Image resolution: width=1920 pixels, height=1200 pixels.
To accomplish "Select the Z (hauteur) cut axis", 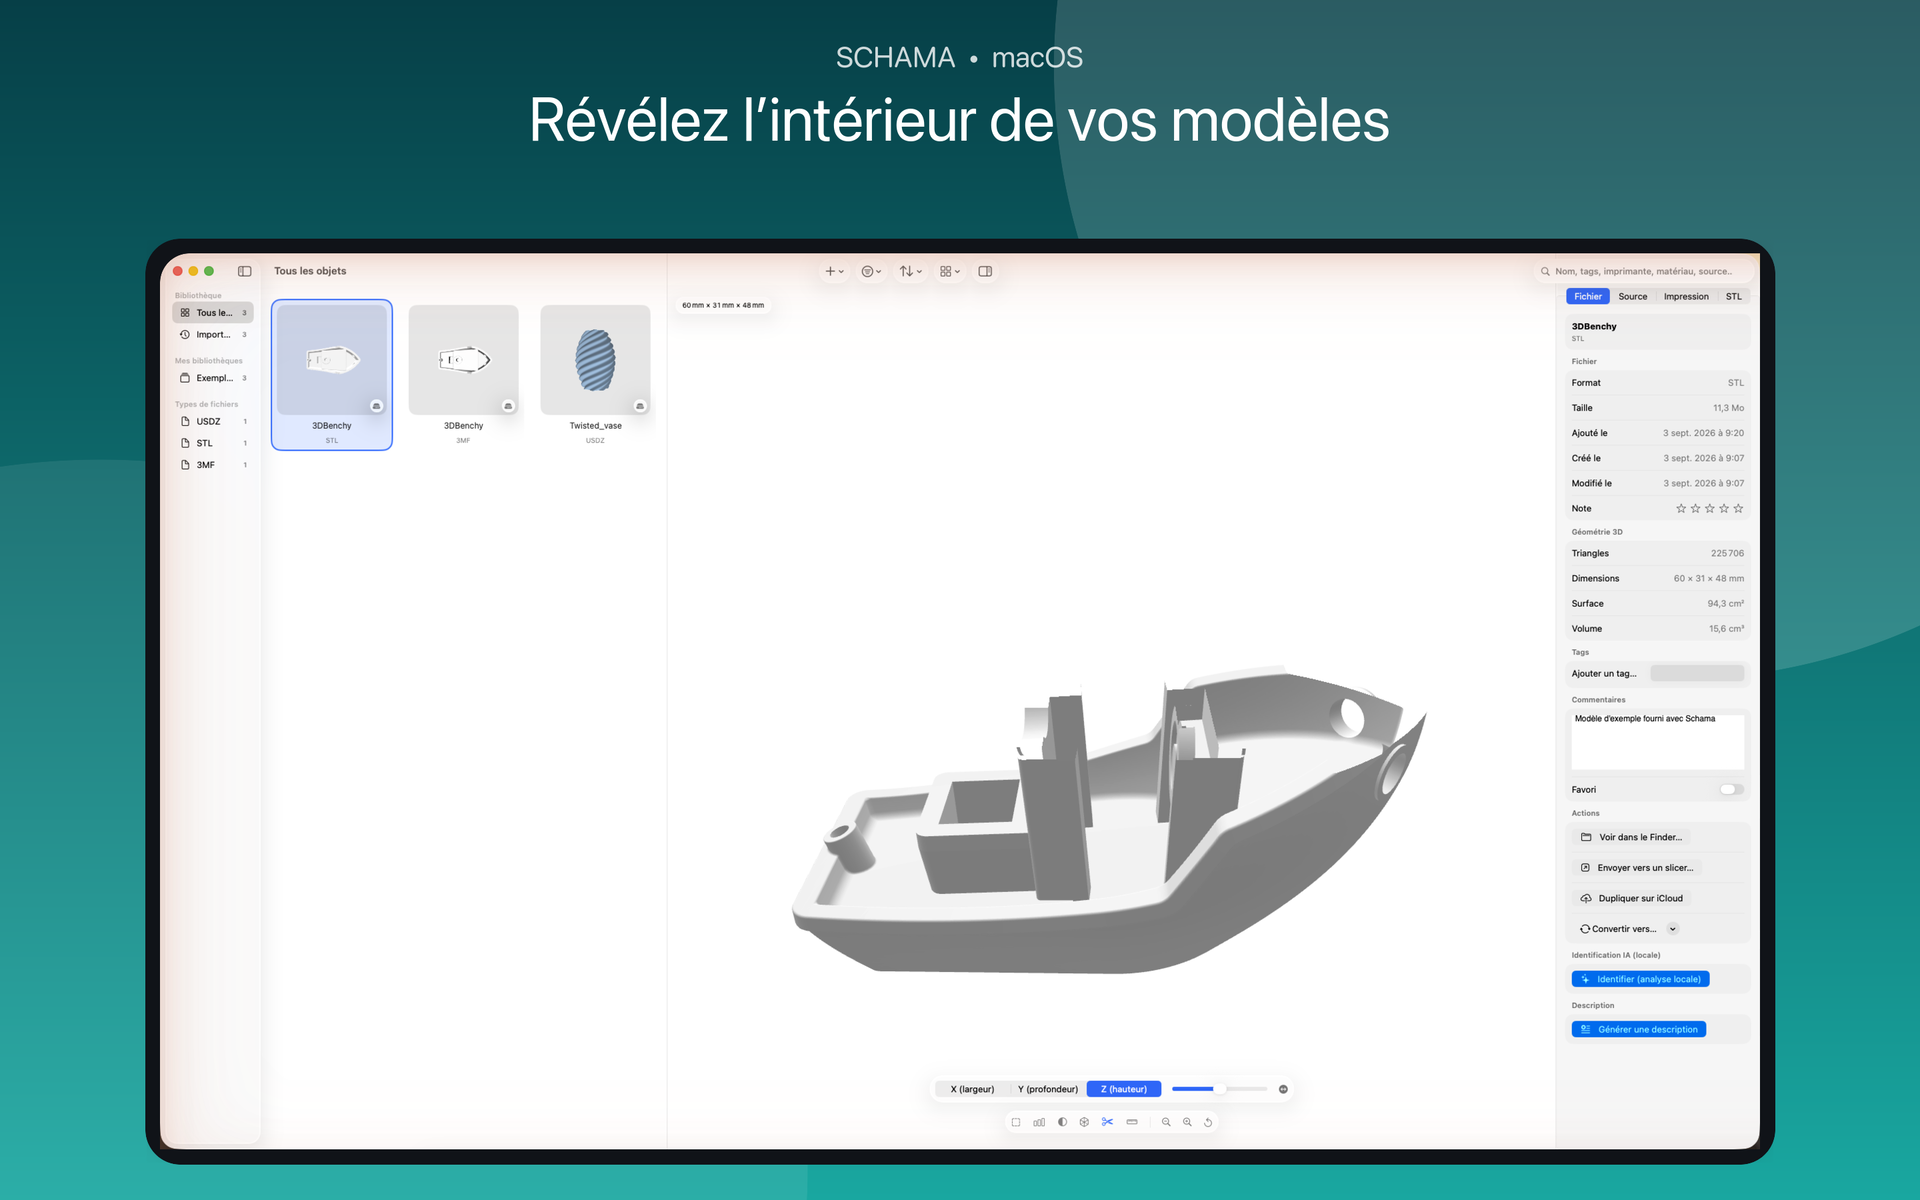I will 1124,1089.
